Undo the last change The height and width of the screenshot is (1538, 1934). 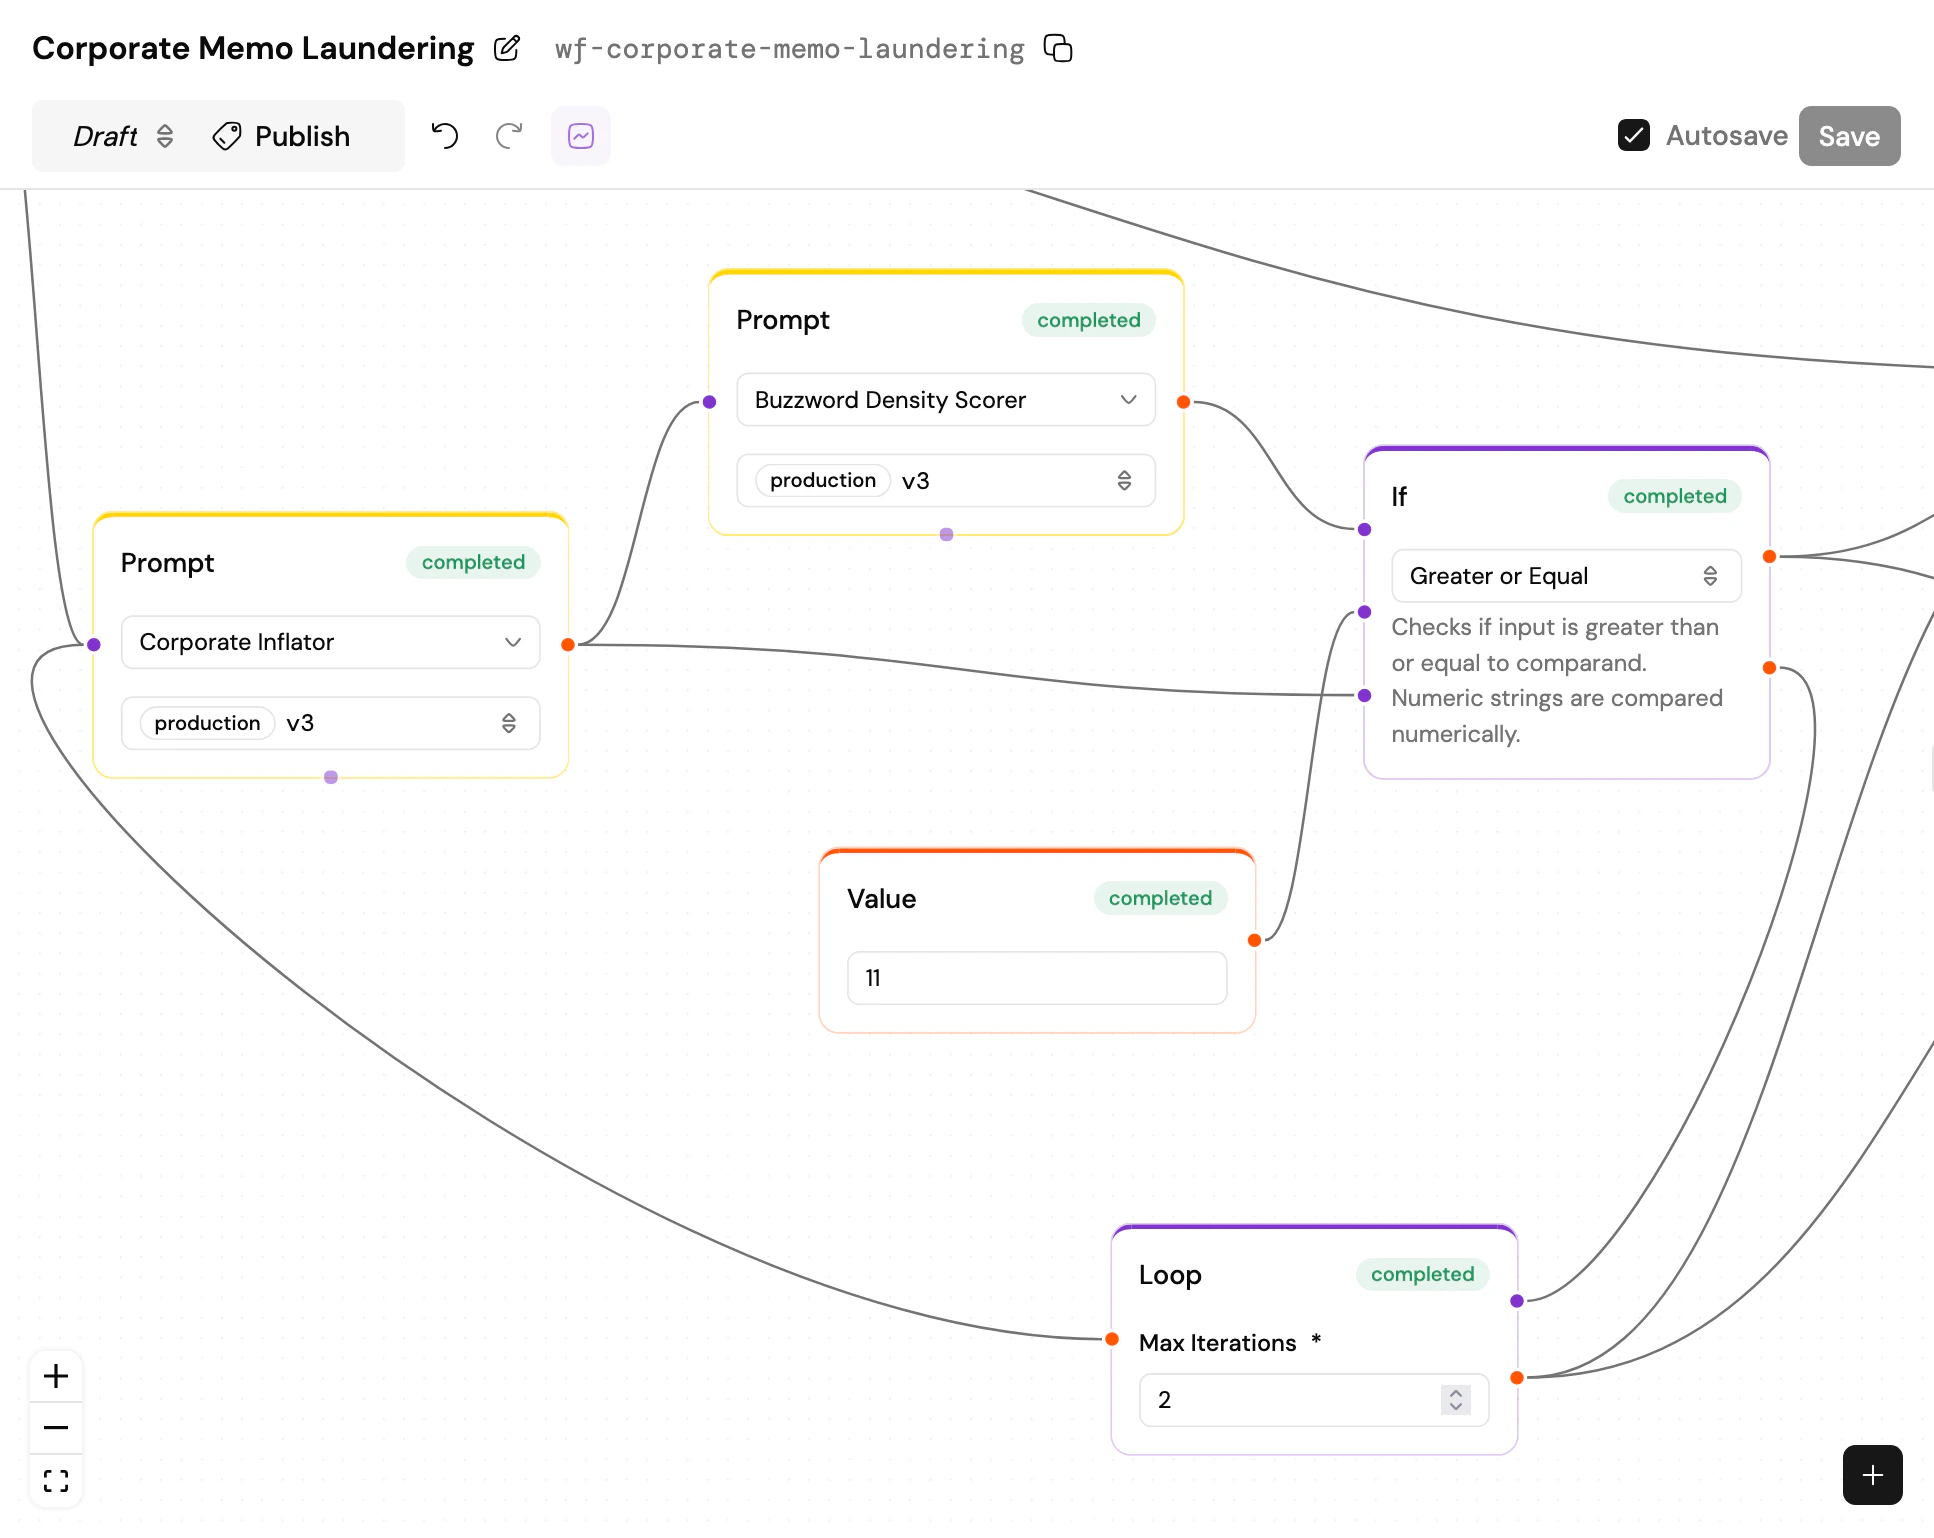click(x=445, y=136)
